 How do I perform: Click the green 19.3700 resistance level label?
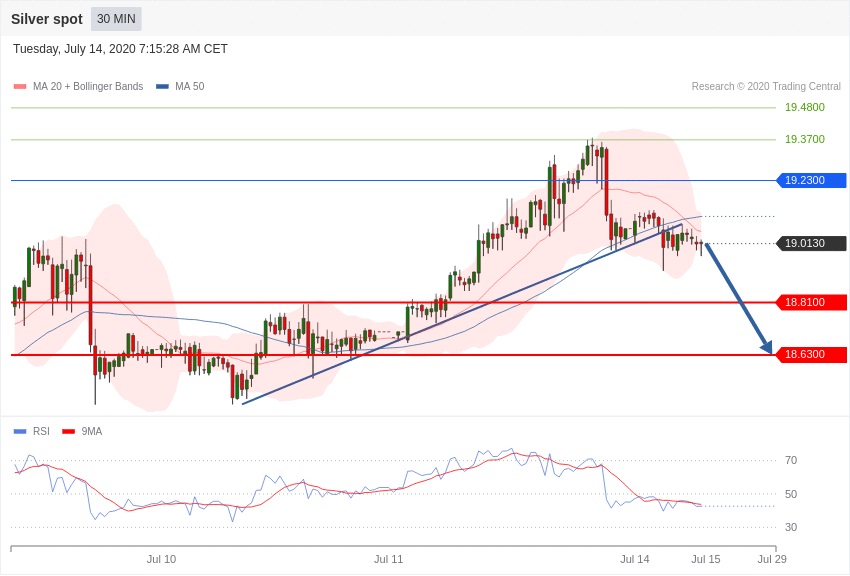pos(804,139)
